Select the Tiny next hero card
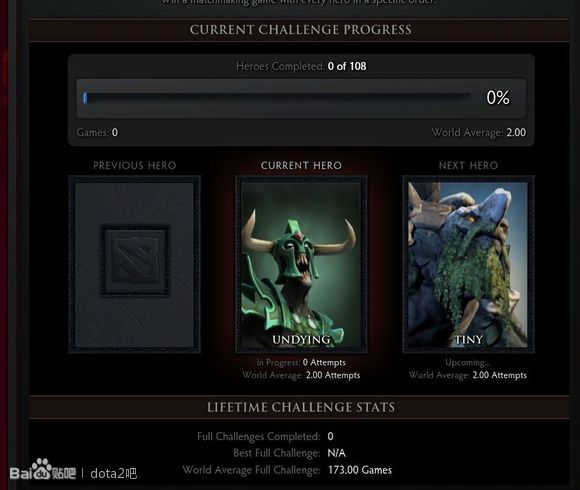580x490 pixels. click(468, 264)
